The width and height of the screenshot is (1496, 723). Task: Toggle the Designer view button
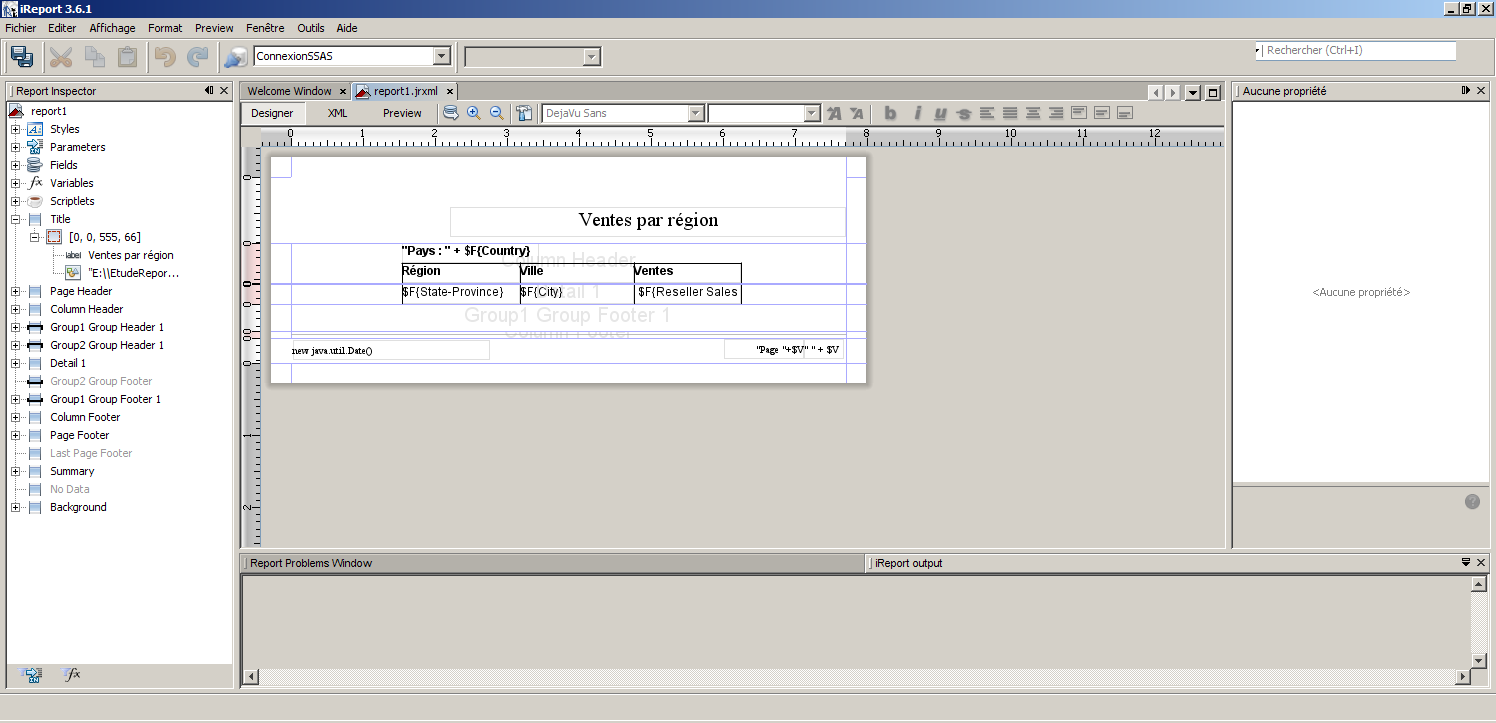272,113
